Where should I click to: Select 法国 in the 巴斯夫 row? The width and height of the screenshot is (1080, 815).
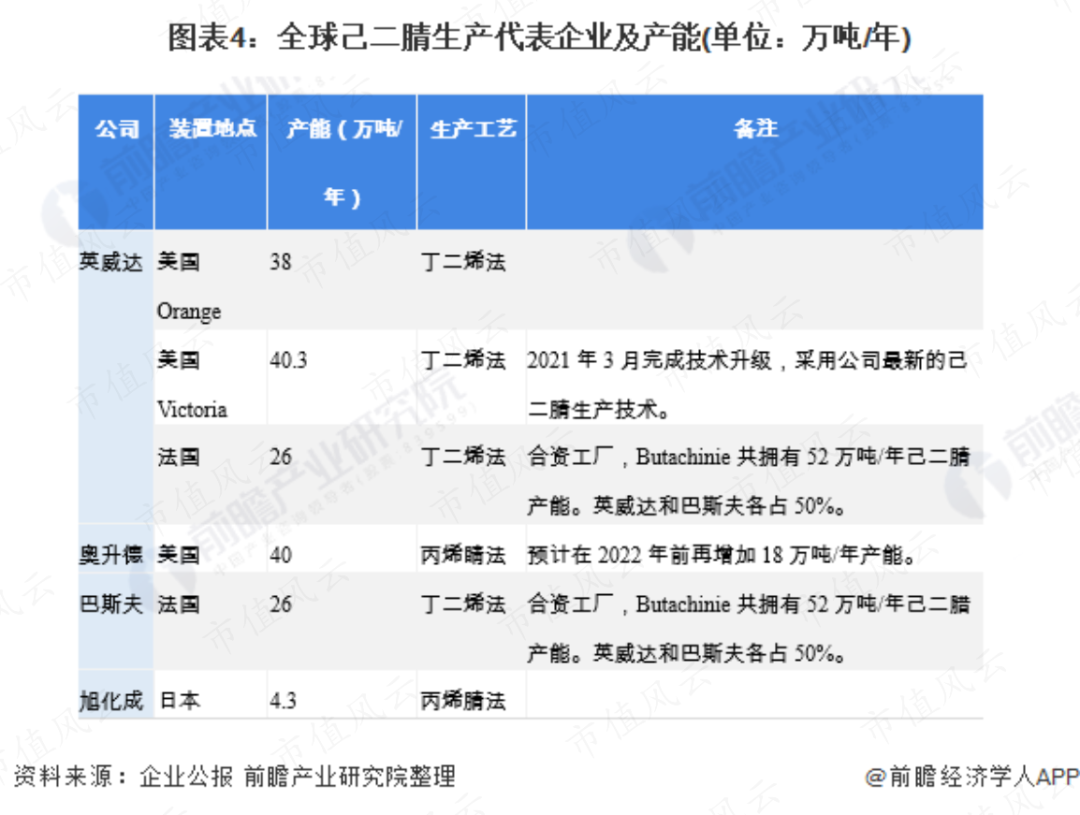point(178,604)
